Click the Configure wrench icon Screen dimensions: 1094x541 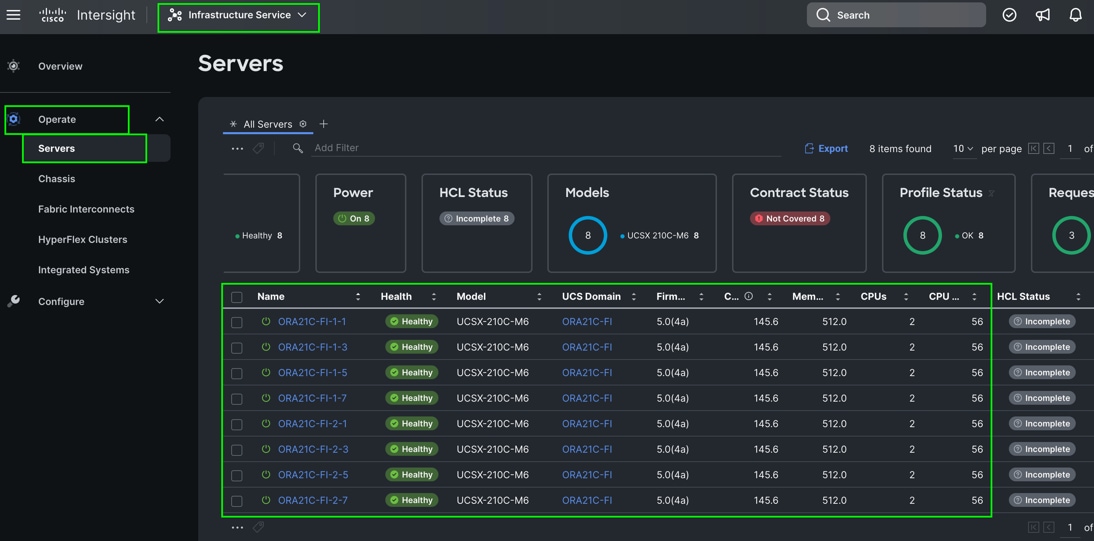click(13, 301)
